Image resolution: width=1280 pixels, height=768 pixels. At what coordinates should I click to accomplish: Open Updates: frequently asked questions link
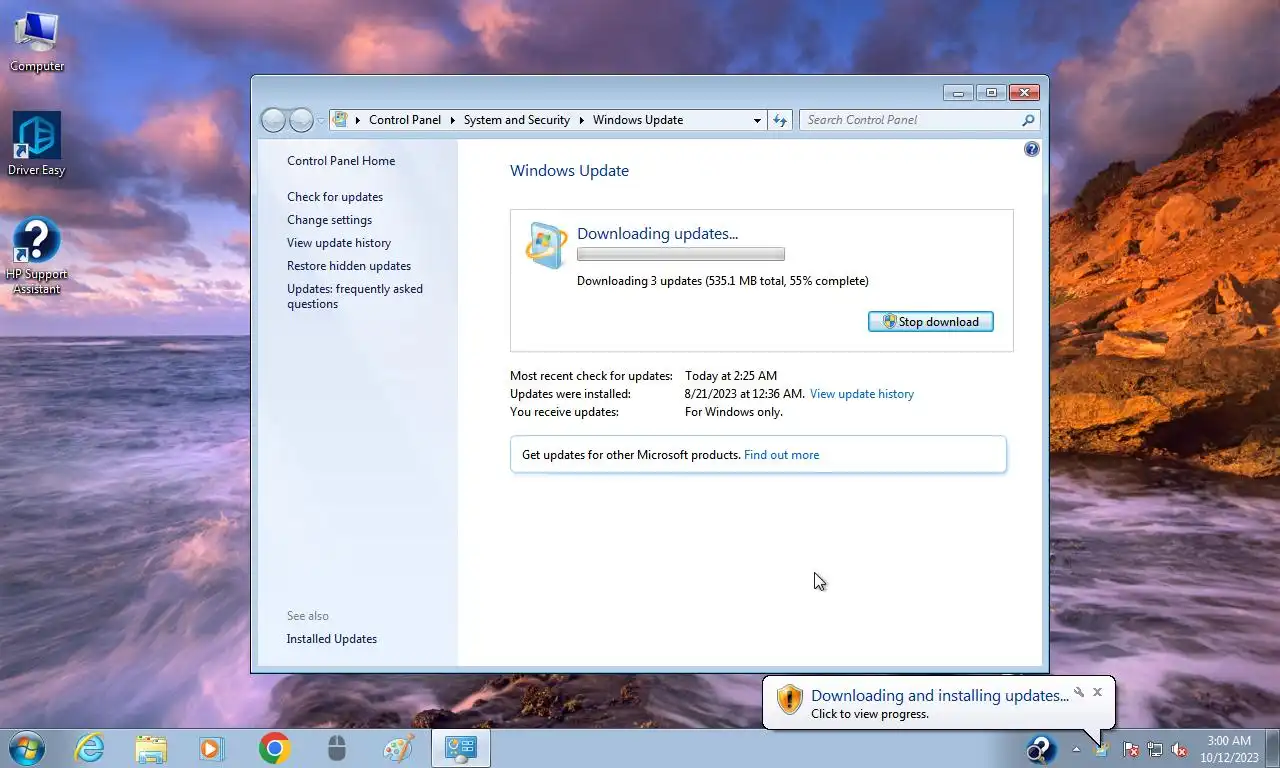(355, 296)
